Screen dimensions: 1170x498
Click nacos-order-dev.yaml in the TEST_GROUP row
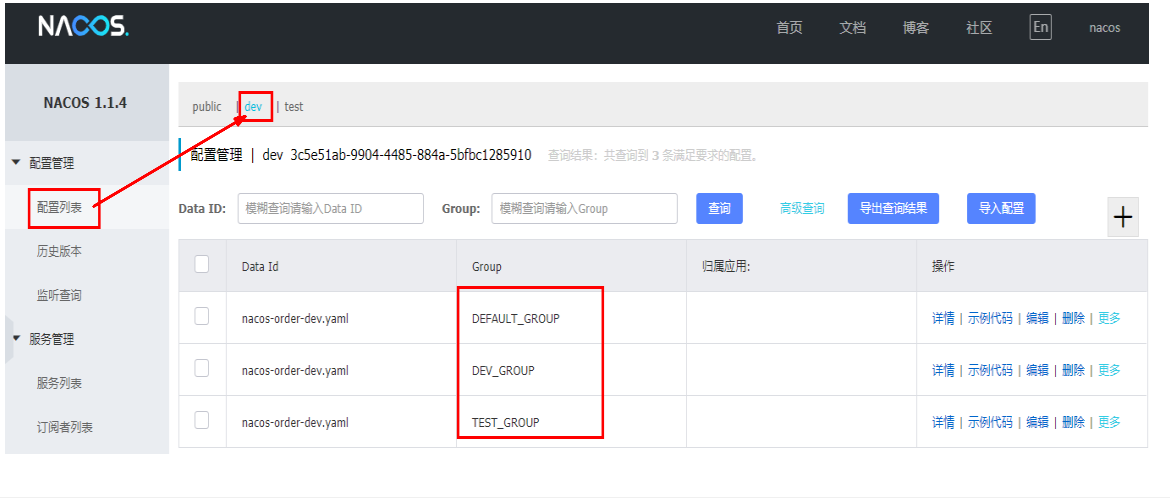pyautogui.click(x=295, y=423)
